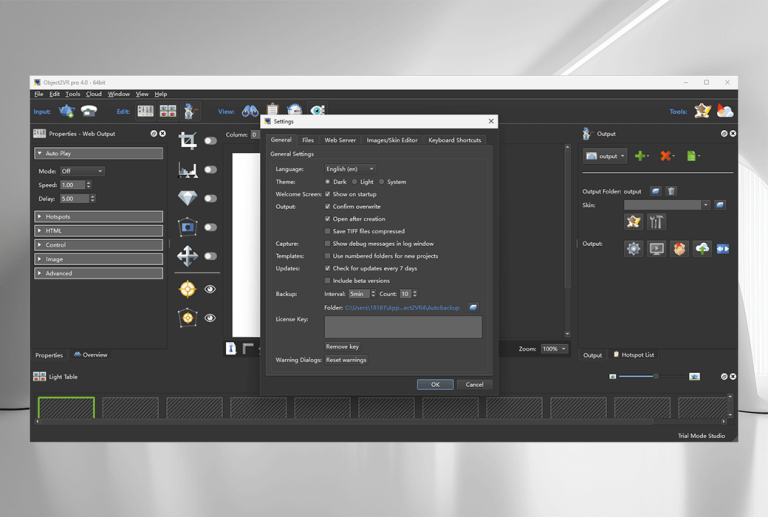Open the binoculars viewer icon
The image size is (768, 517).
coord(250,111)
